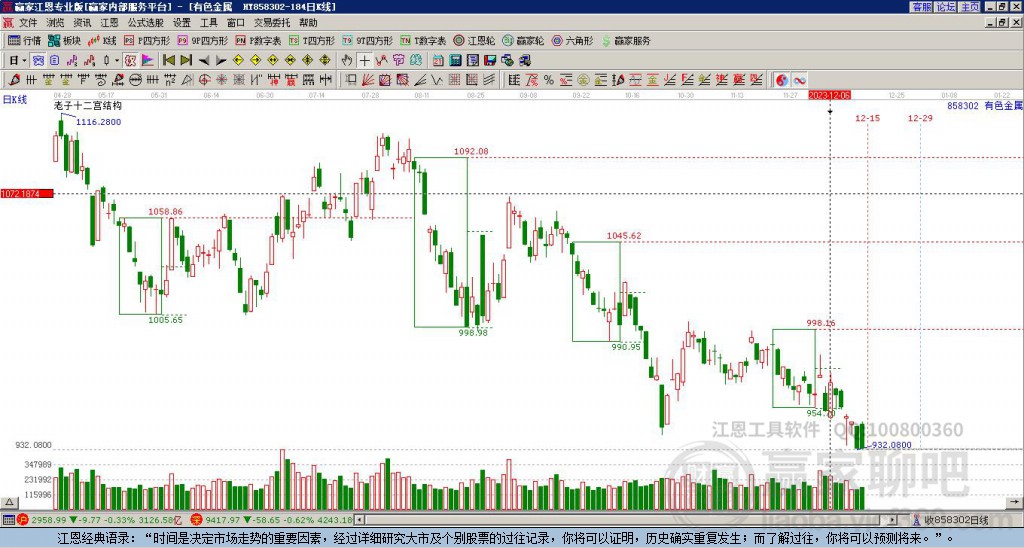Open the 六角形 hexagon tool
This screenshot has height=548, width=1024.
point(573,40)
